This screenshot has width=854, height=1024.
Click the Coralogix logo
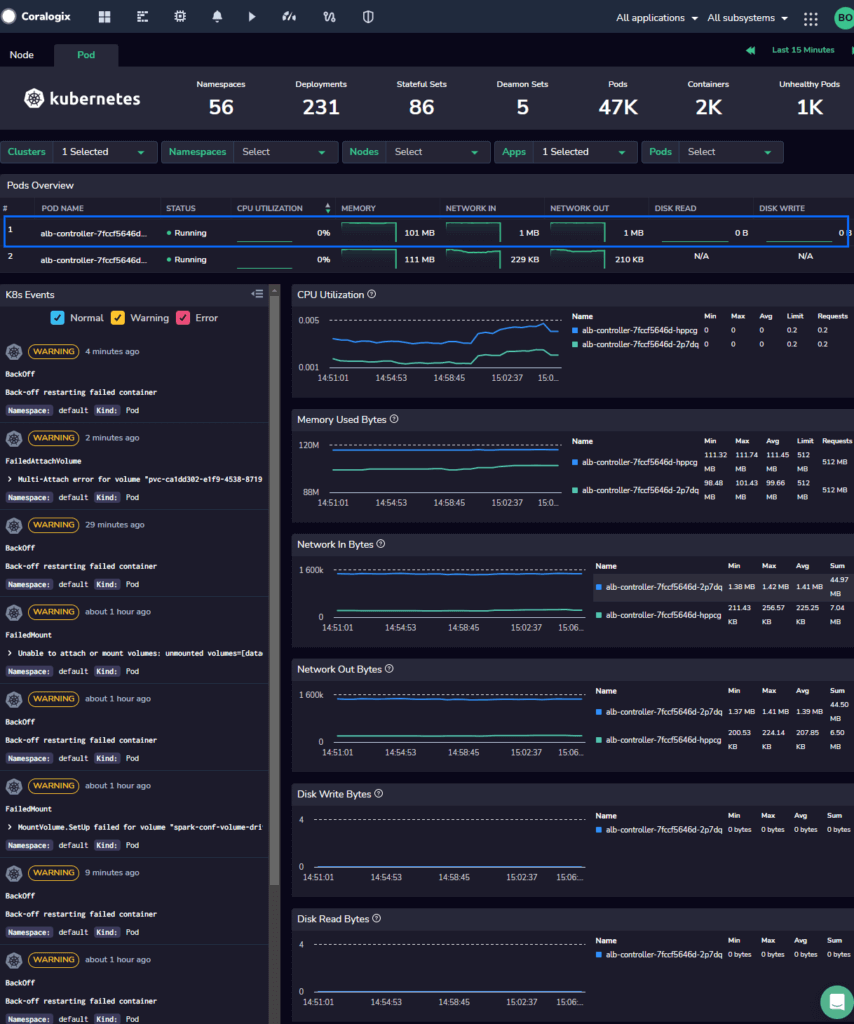click(36, 16)
